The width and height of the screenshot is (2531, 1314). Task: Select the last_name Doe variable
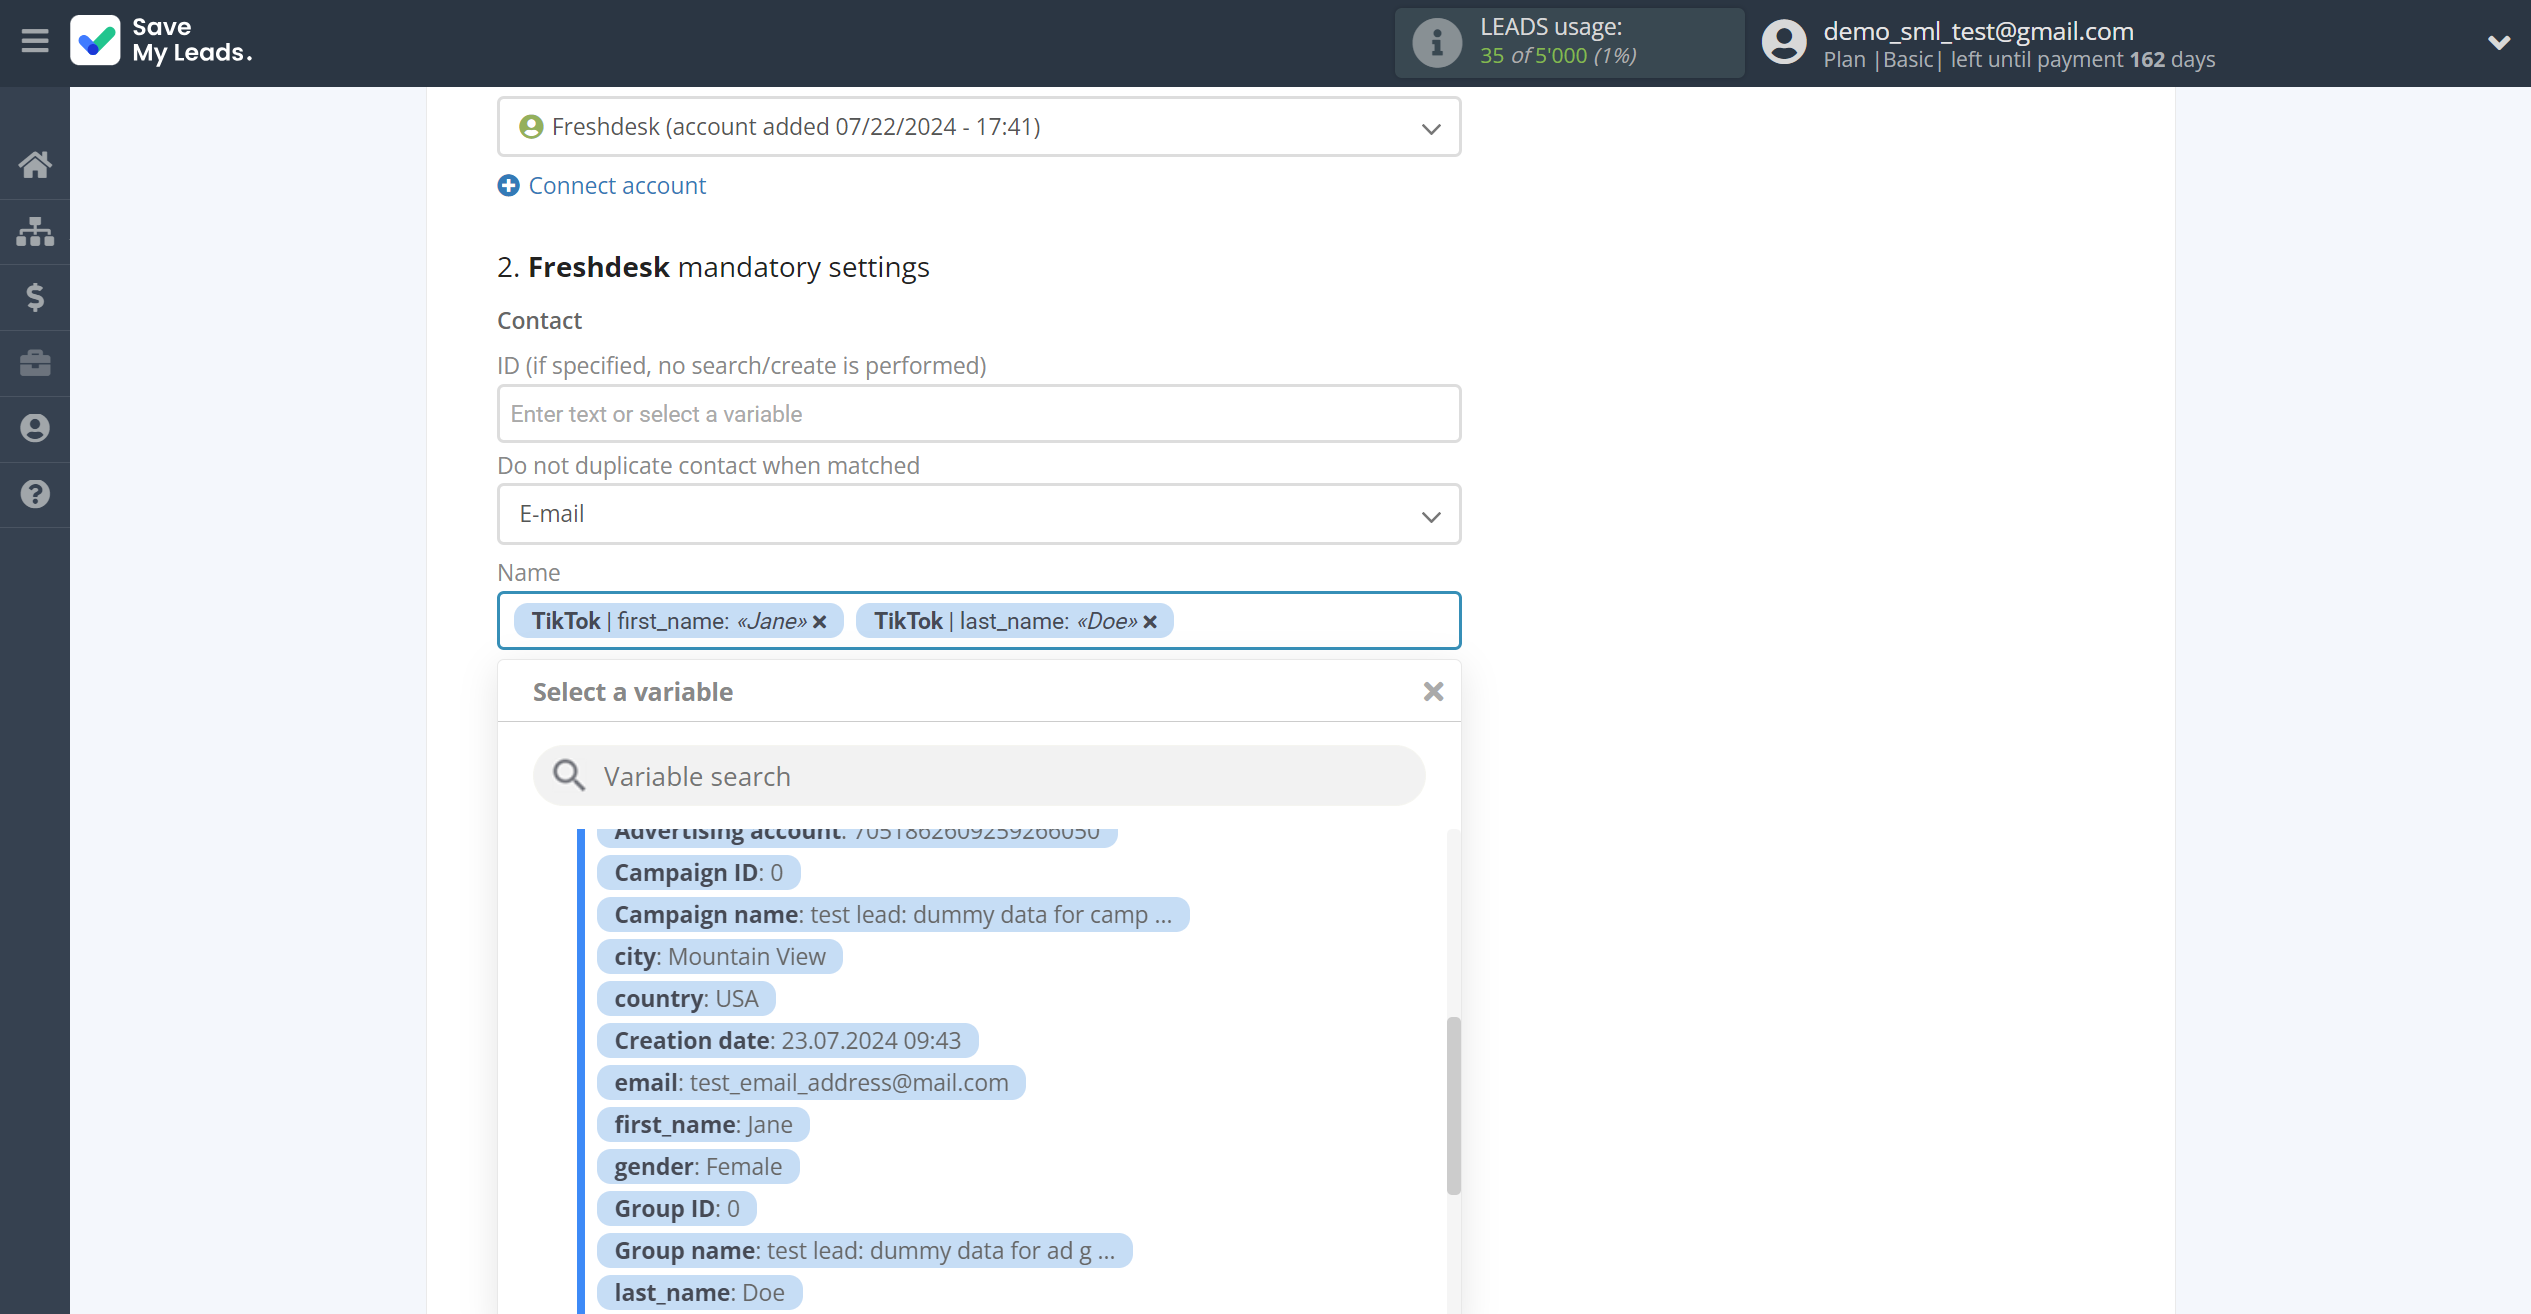[699, 1293]
